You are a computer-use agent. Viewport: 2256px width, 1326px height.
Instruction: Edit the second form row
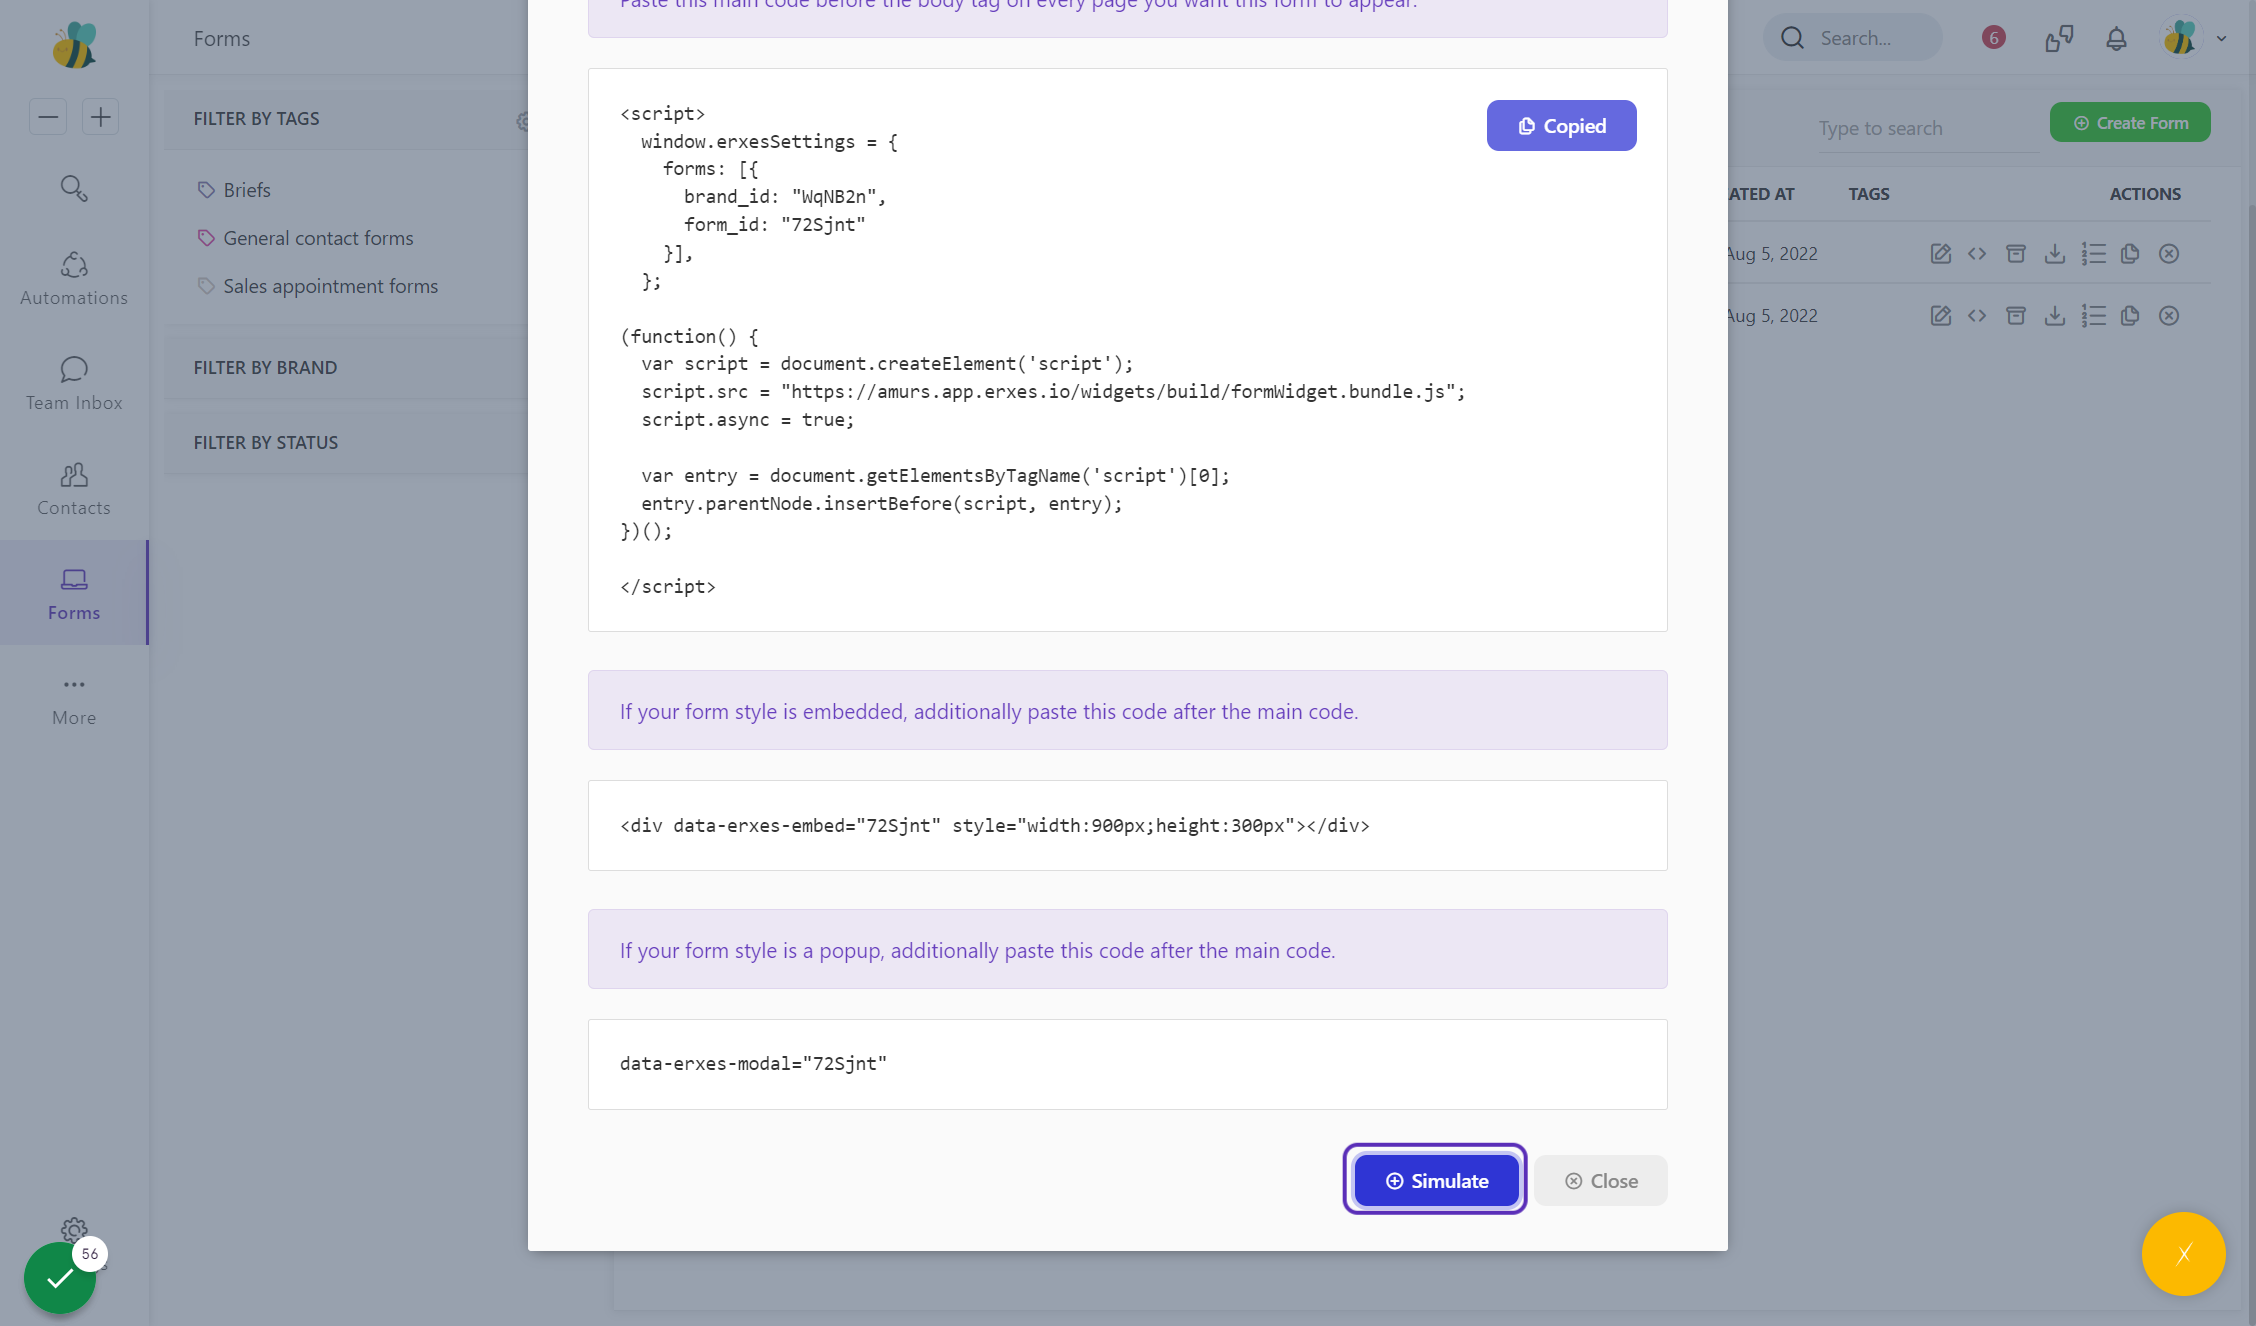pyautogui.click(x=1941, y=316)
